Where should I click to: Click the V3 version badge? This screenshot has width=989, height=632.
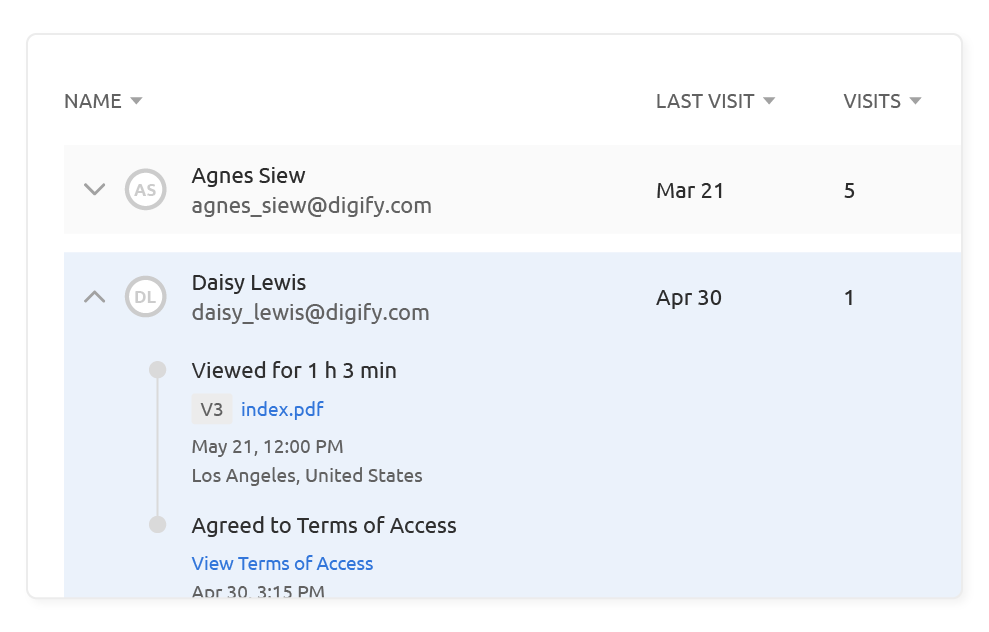(211, 409)
